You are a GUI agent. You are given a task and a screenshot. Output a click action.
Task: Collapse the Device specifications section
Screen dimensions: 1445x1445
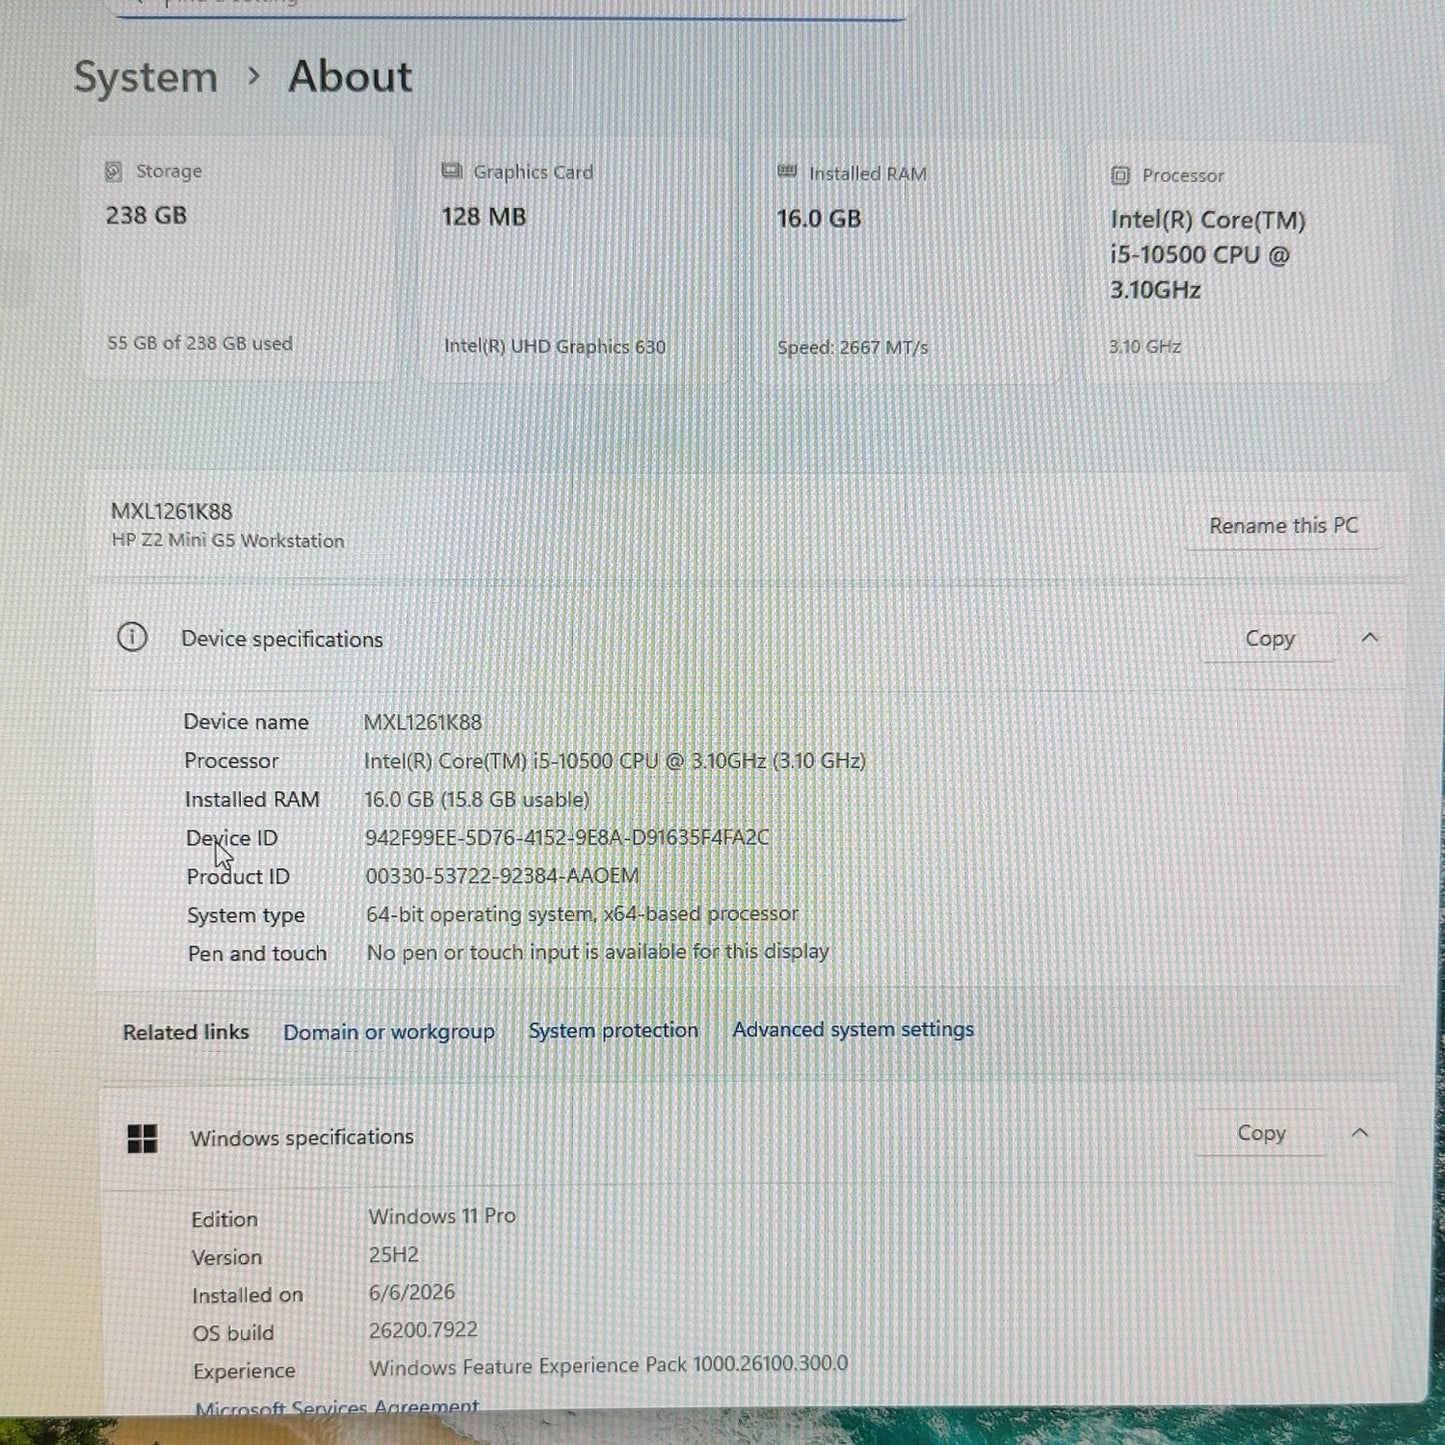click(1369, 637)
